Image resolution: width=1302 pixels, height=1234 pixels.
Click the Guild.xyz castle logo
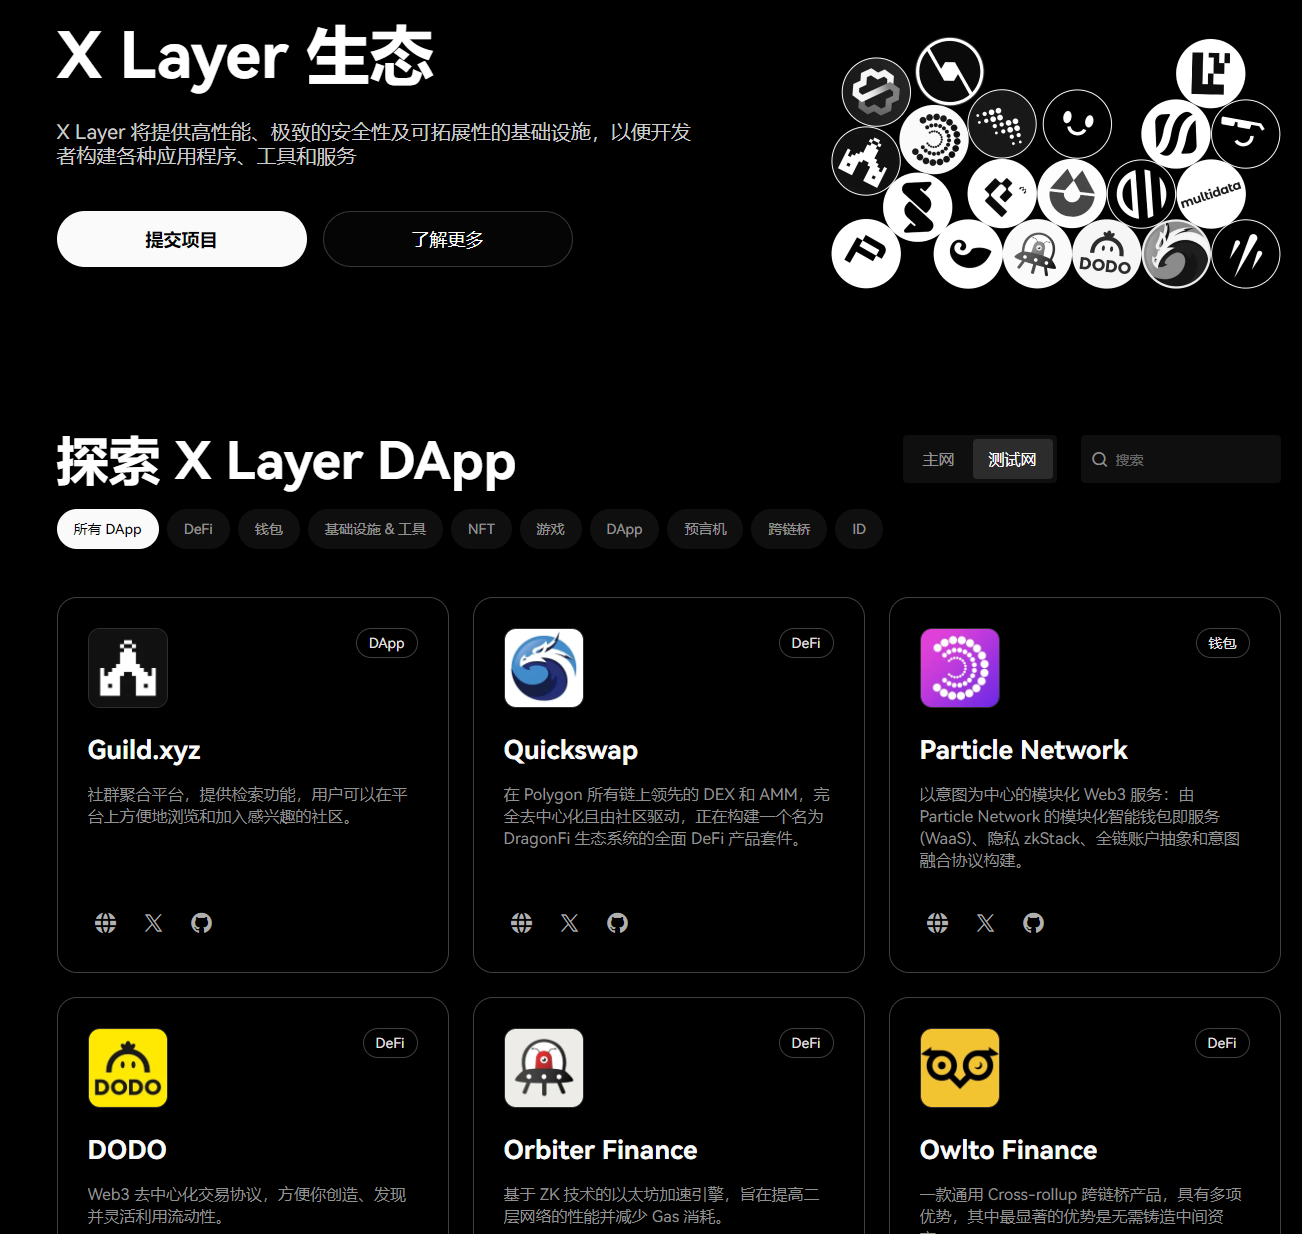(128, 668)
